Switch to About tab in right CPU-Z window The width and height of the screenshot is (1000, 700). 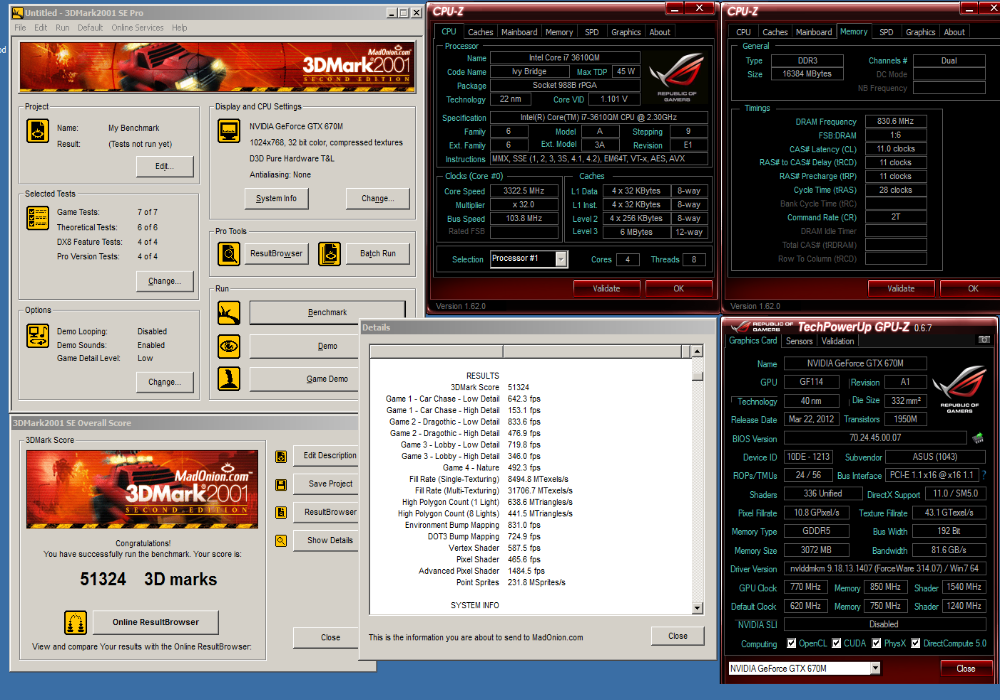(954, 32)
